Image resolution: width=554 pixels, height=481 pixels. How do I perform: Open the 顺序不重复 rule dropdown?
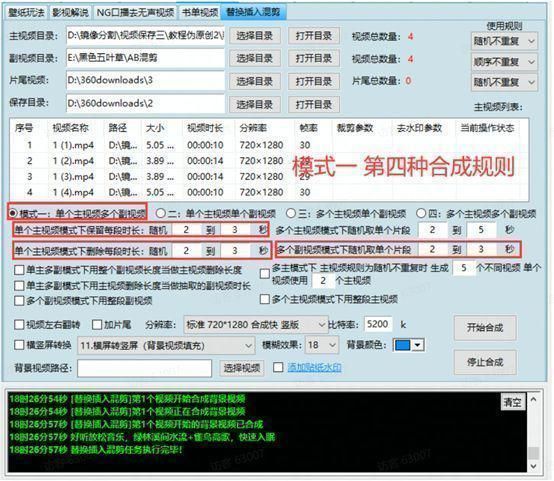(504, 62)
